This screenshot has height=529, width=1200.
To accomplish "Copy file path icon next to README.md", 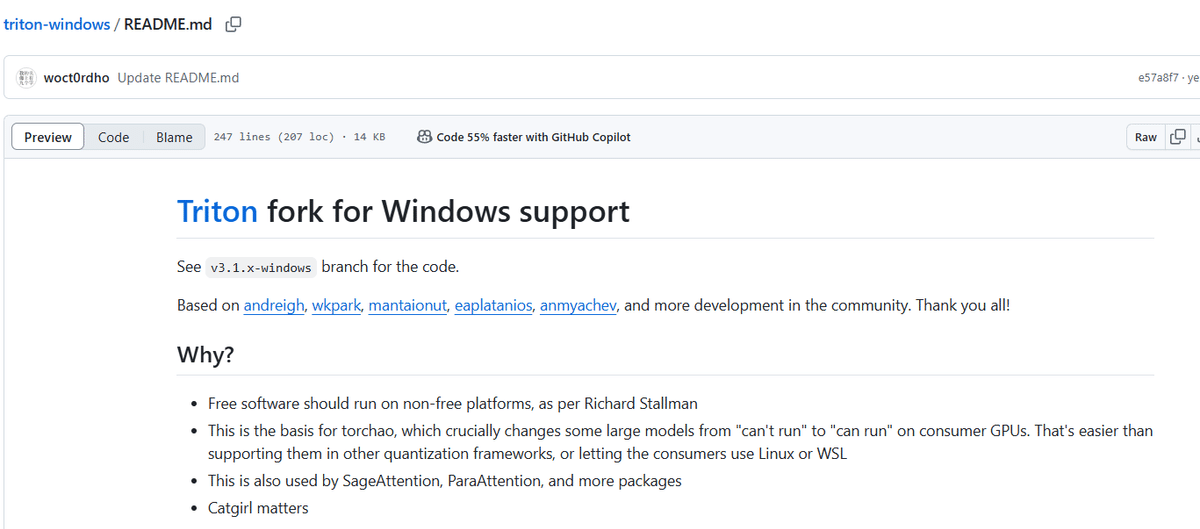I will pos(233,24).
